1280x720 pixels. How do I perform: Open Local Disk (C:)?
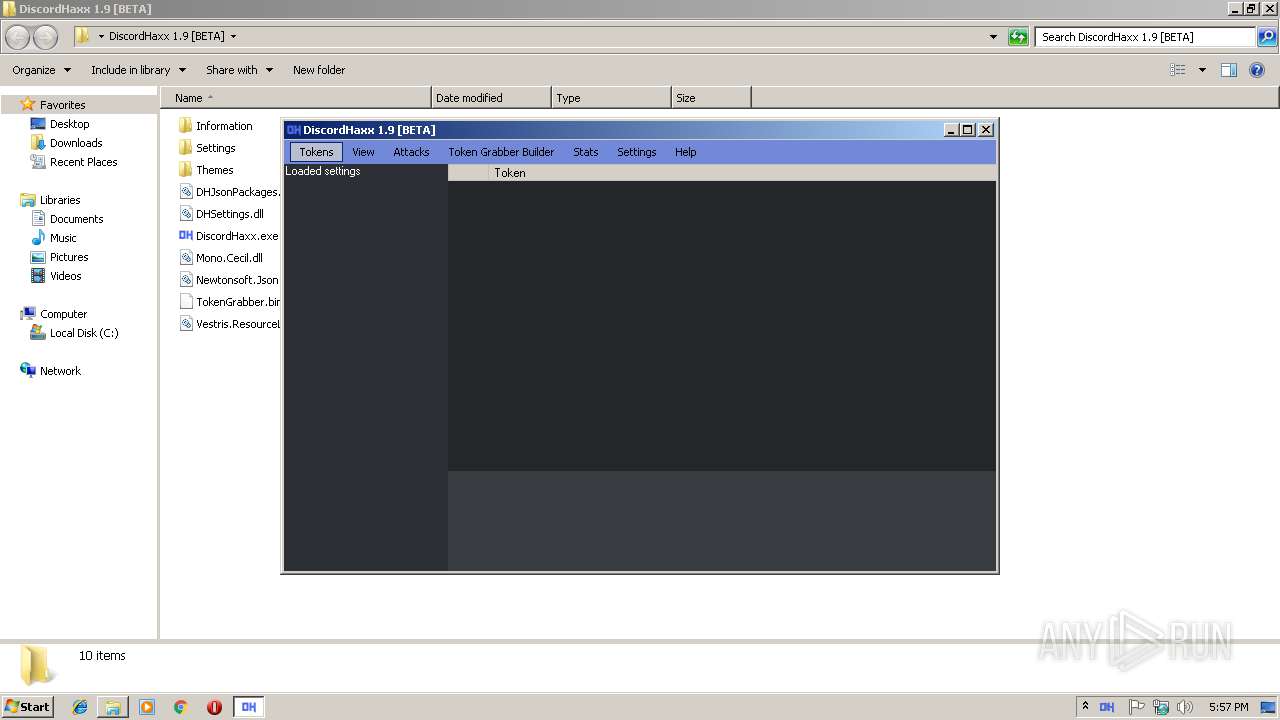coord(84,333)
